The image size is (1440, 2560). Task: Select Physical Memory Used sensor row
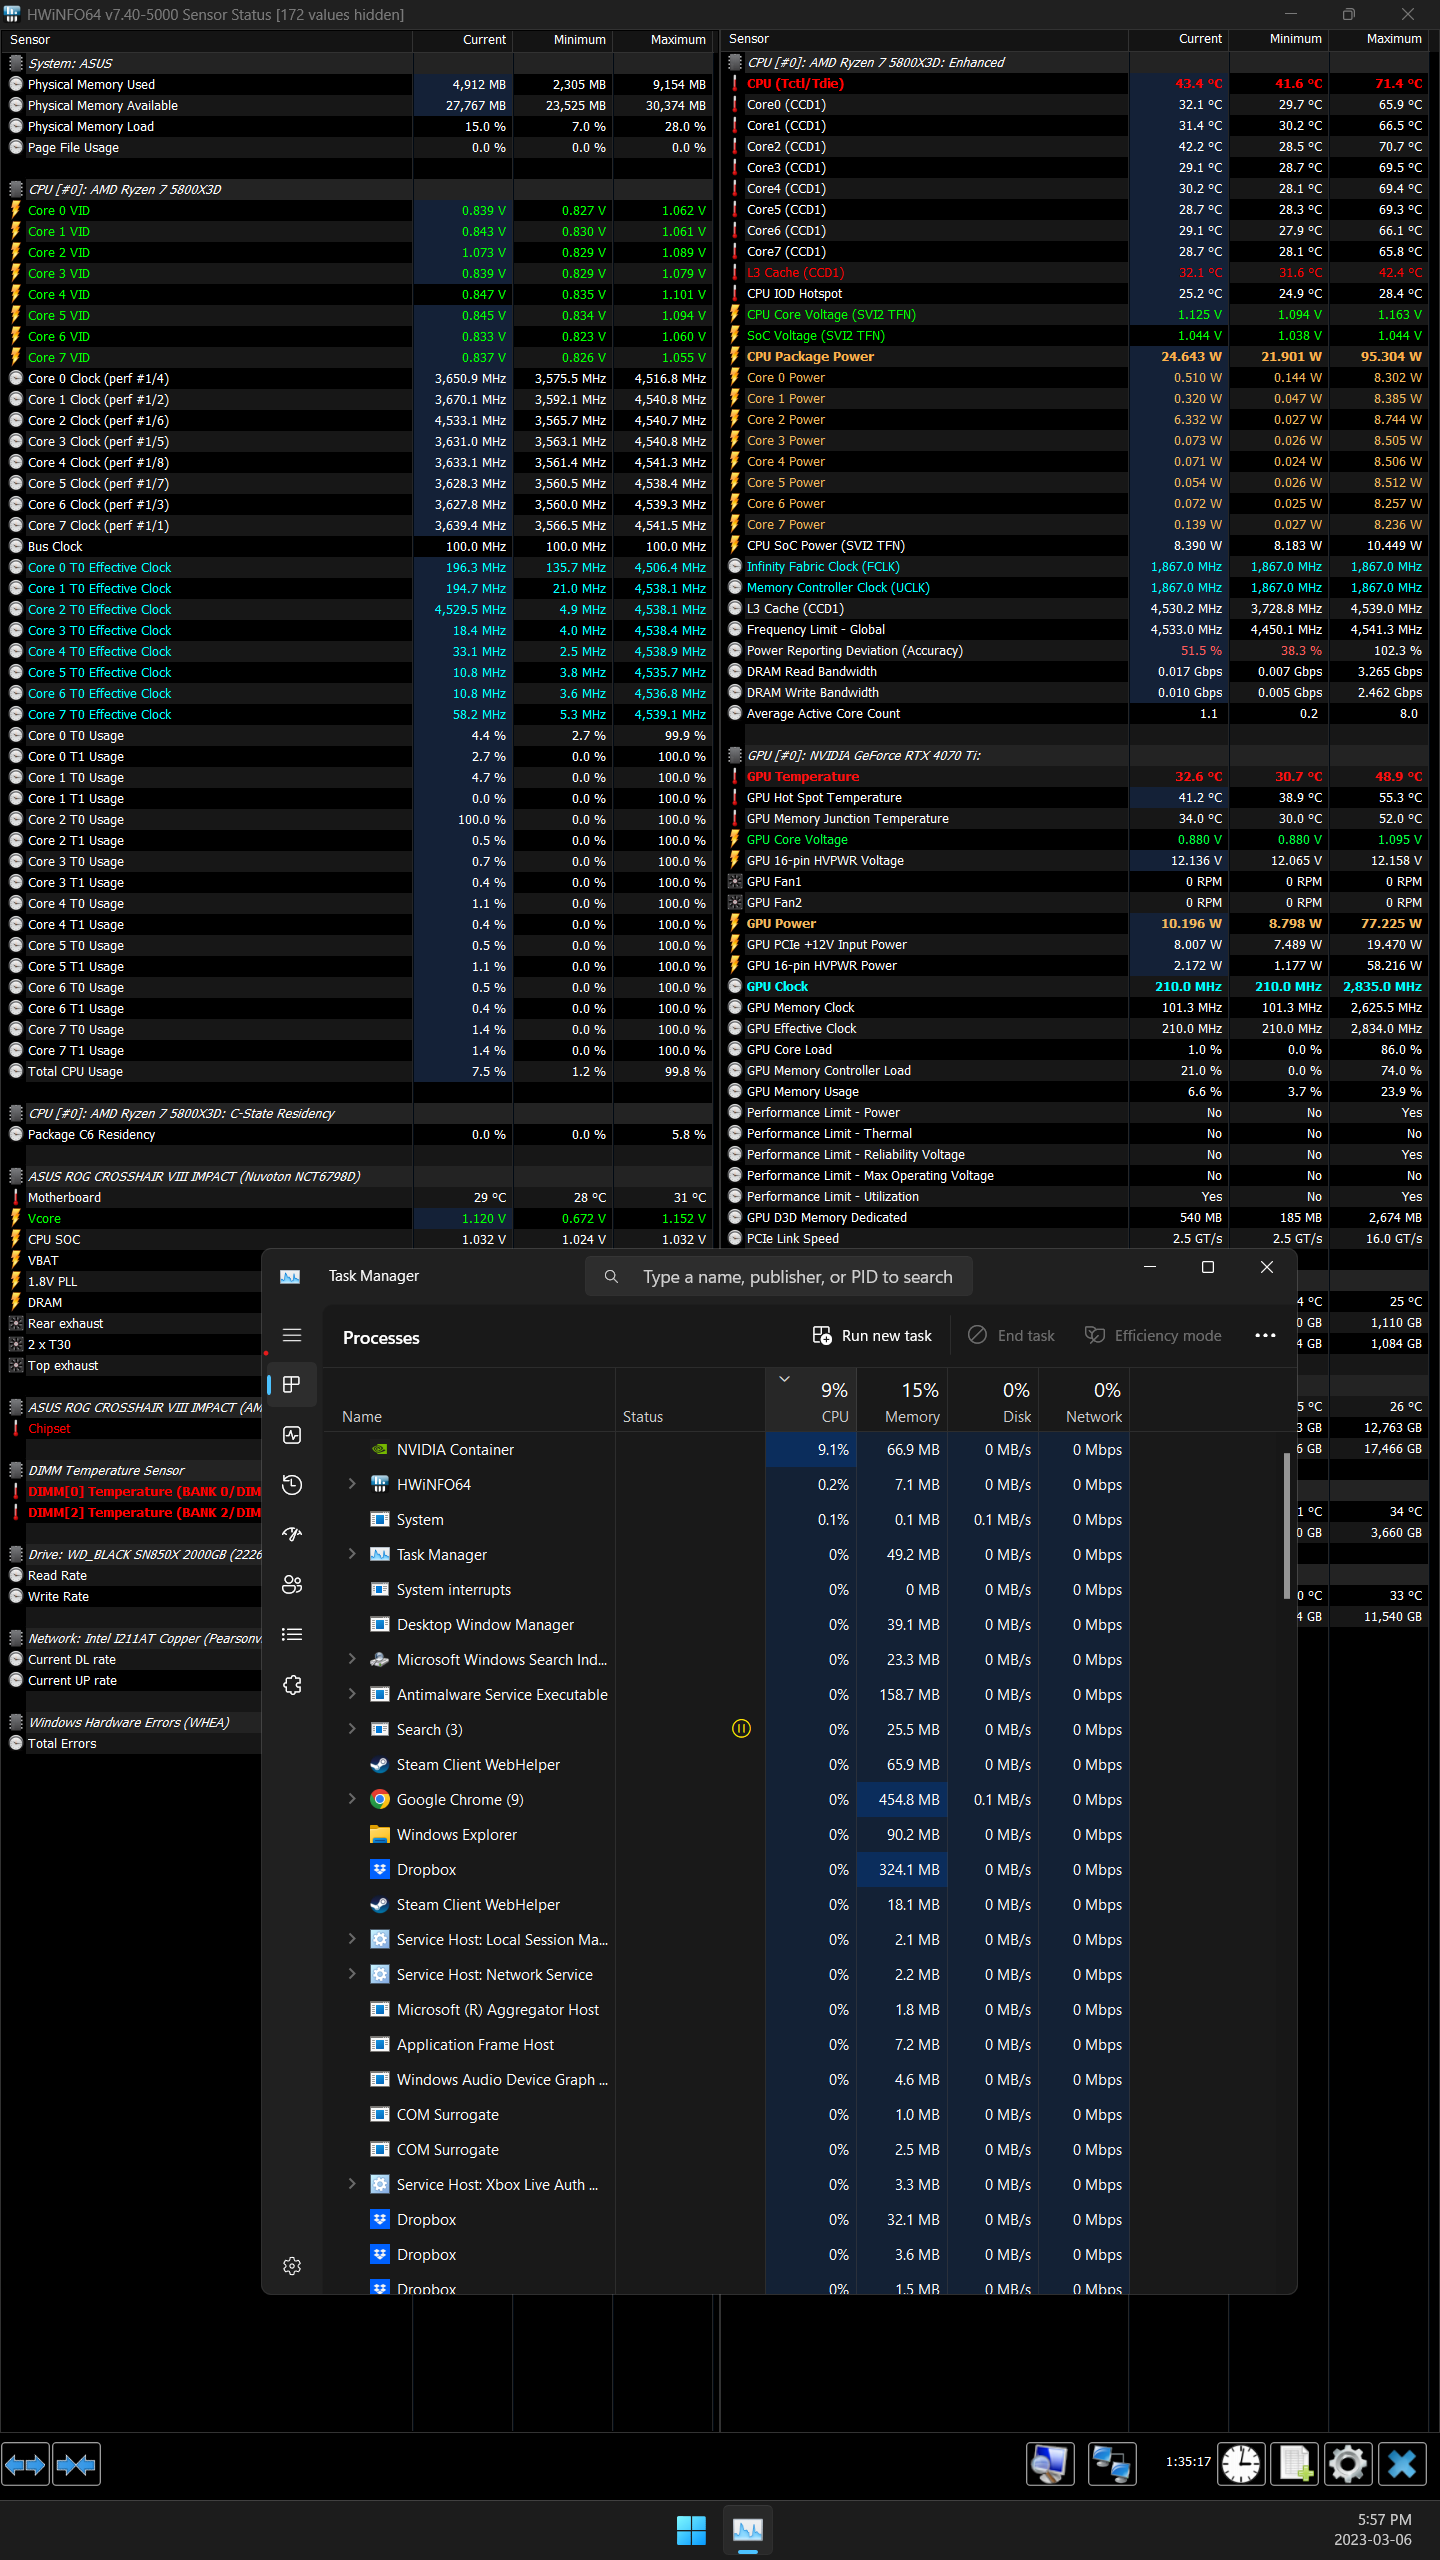[360, 85]
